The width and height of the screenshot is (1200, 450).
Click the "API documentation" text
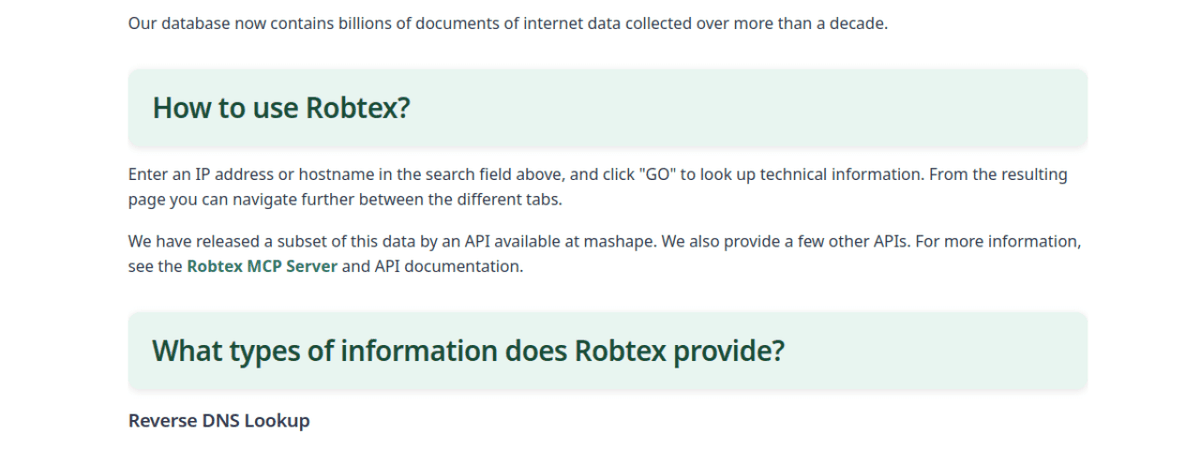448,267
